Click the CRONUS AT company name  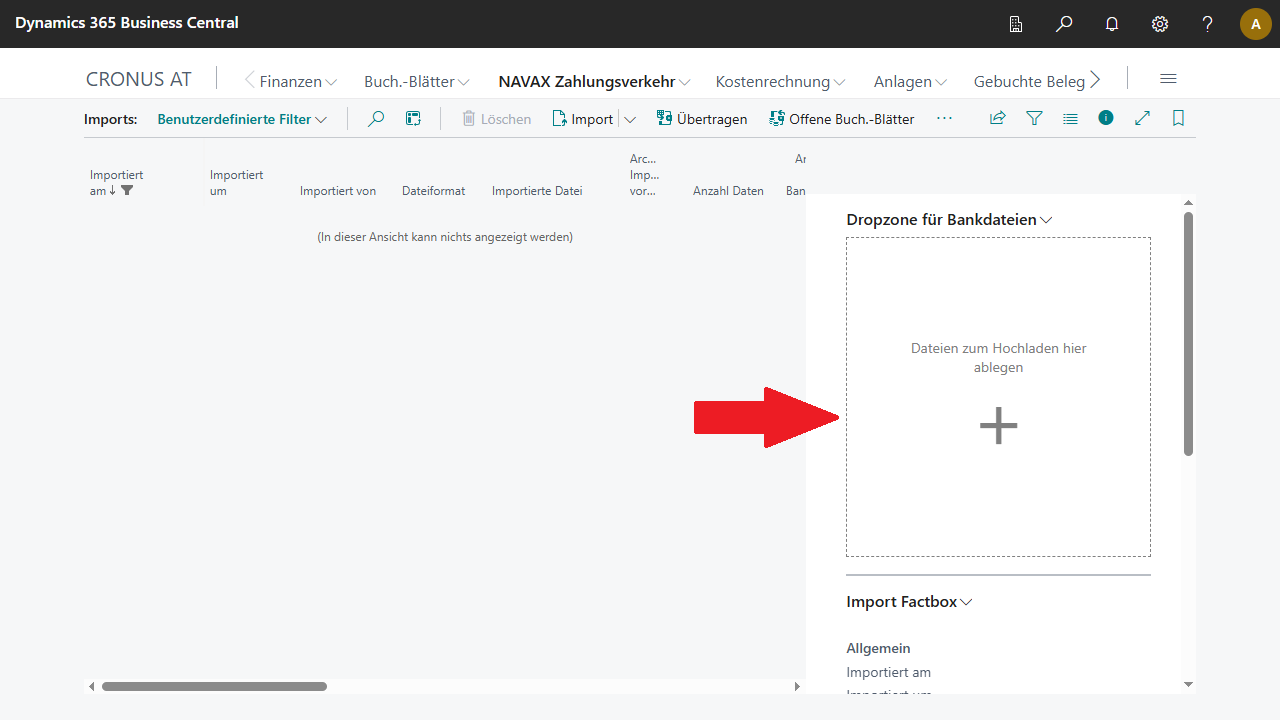[x=138, y=79]
